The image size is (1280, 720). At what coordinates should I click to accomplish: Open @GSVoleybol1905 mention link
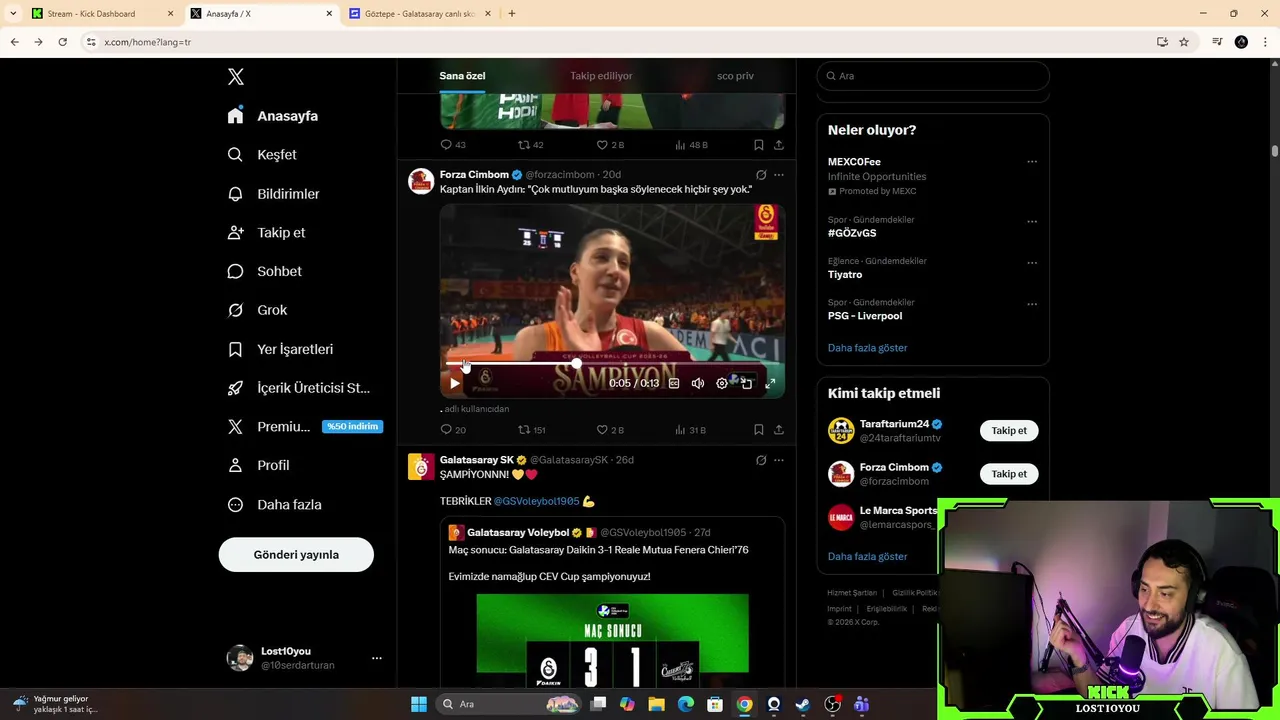pos(536,502)
